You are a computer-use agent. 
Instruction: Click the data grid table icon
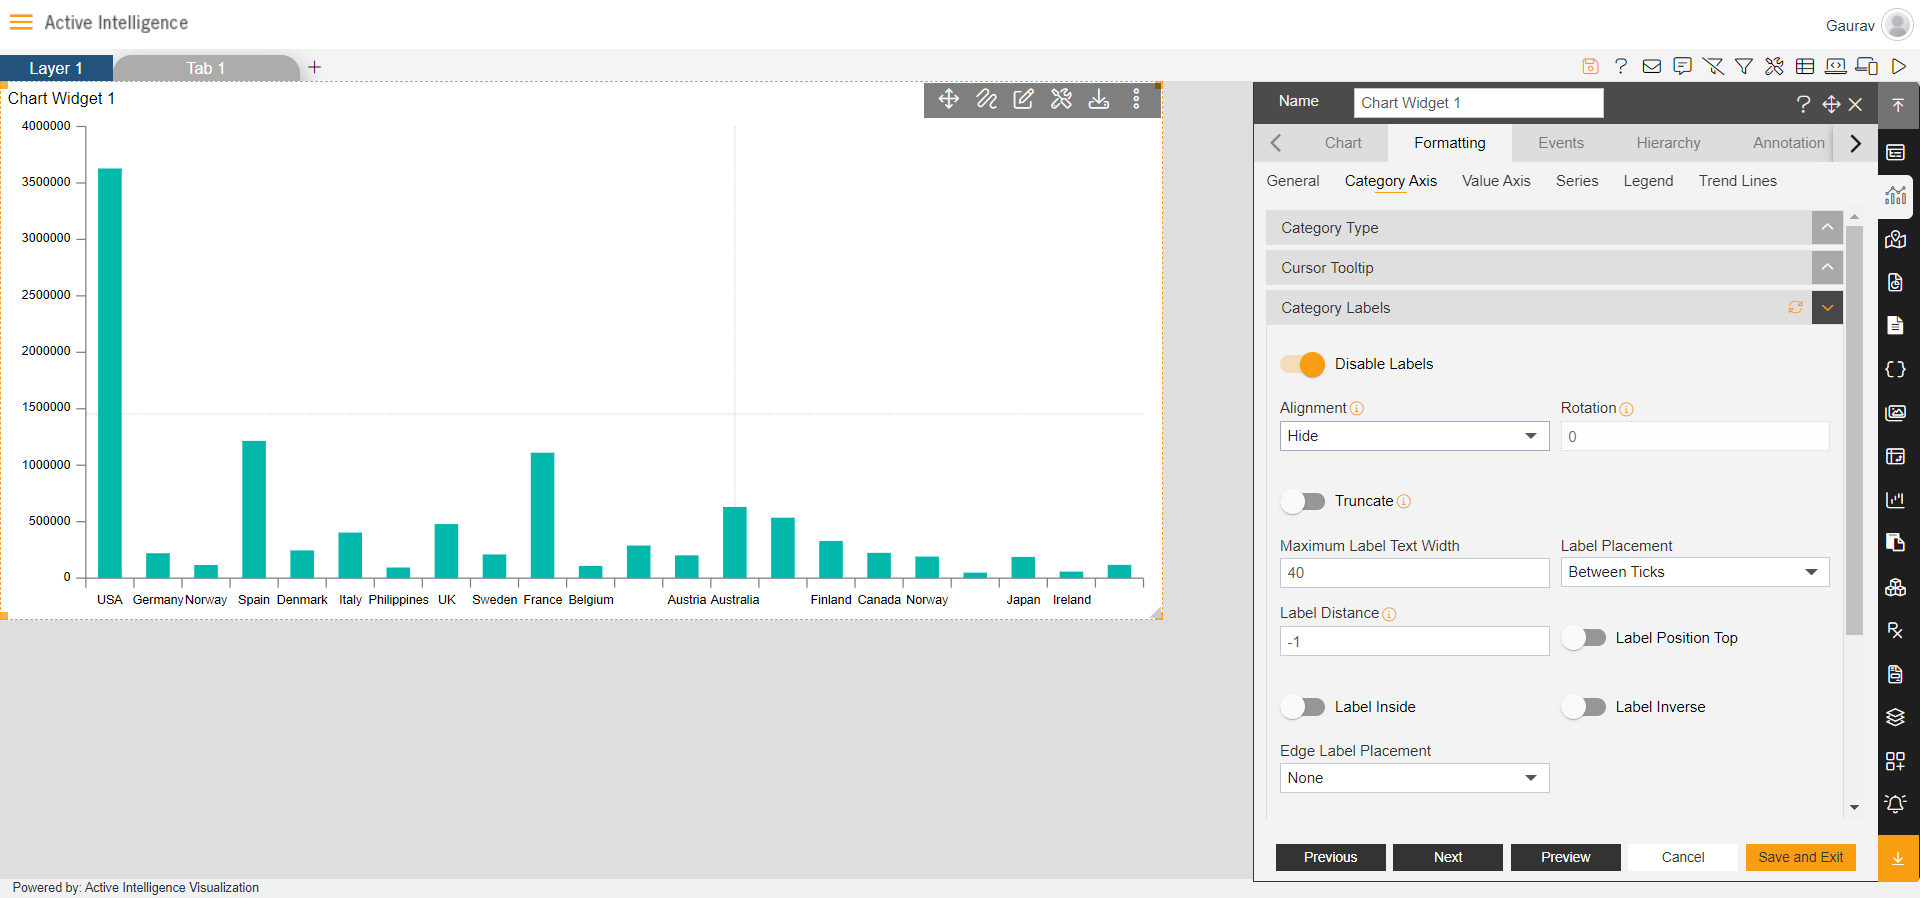1805,66
